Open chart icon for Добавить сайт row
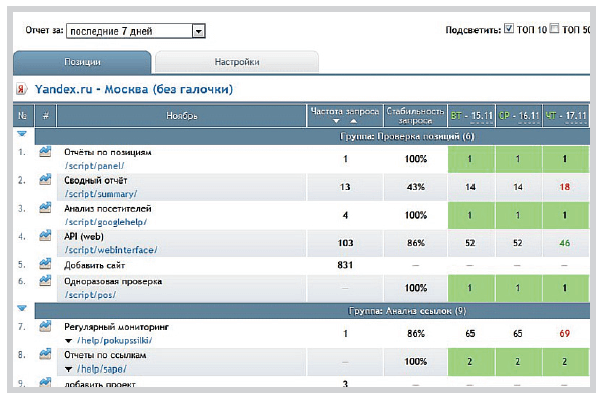This screenshot has height=396, width=599. pos(45,263)
